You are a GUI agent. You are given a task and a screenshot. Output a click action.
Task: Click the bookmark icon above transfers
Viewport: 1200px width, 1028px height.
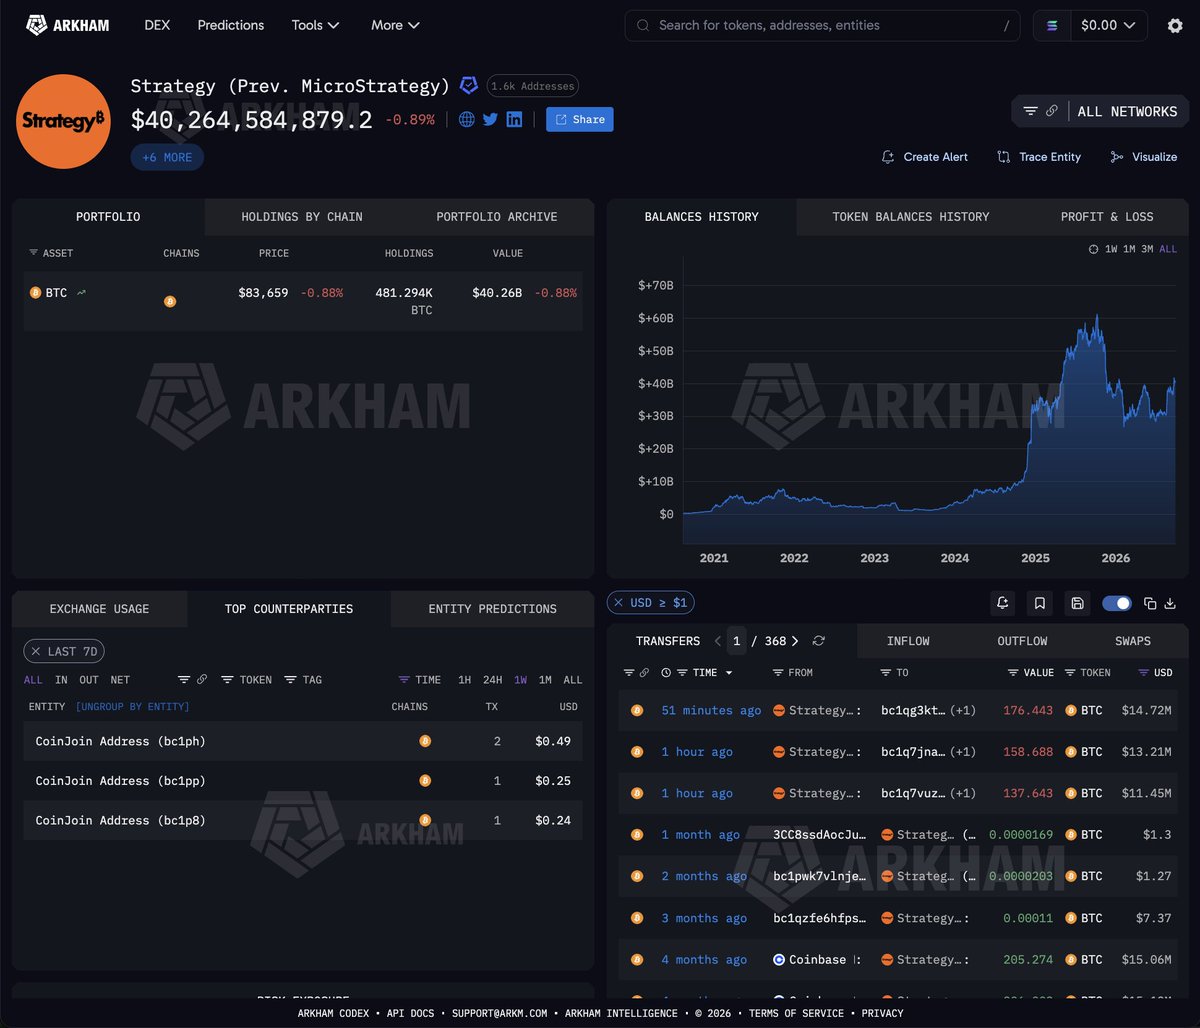[x=1040, y=603]
